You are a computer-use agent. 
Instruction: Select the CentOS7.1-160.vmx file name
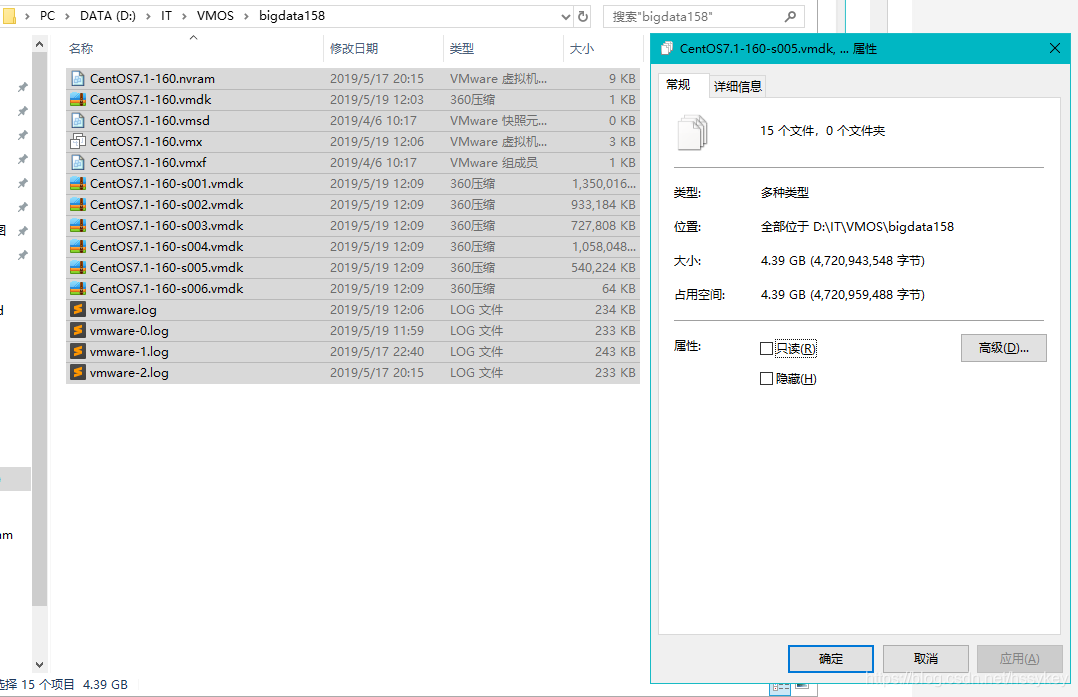tap(146, 142)
